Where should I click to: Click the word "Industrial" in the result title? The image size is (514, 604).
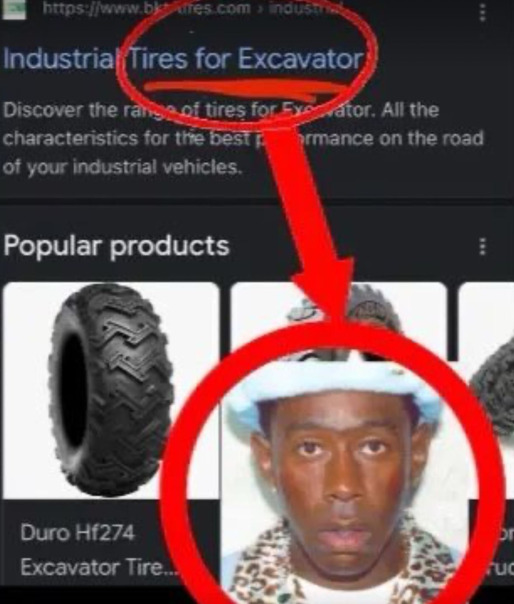tap(60, 59)
